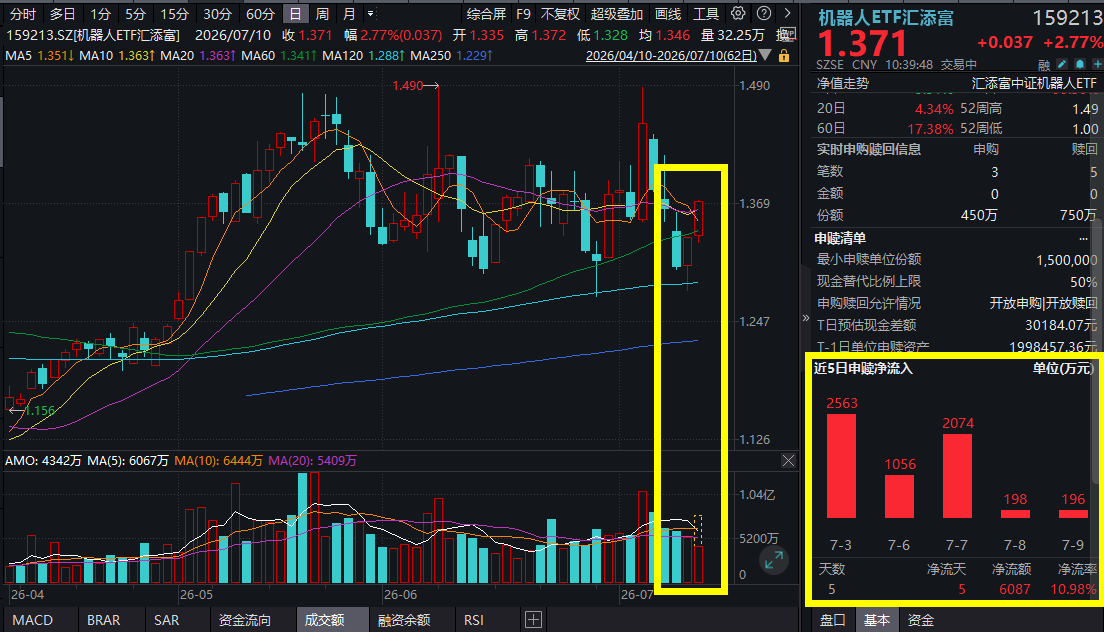Open the date range dropdown triangle
The image size is (1104, 632).
click(766, 55)
